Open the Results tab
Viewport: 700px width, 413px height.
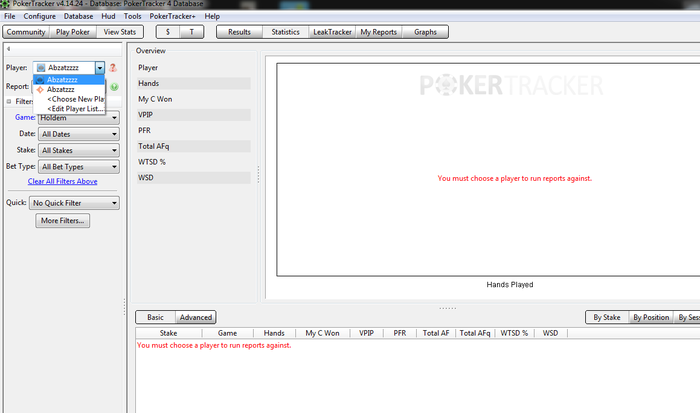point(239,32)
